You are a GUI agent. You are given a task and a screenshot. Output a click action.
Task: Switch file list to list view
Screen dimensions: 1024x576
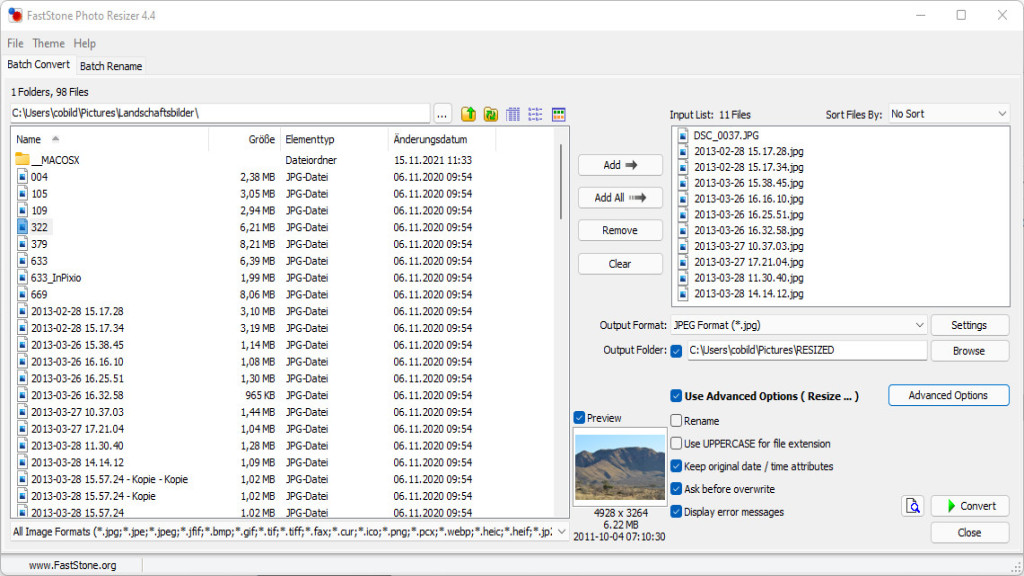point(535,114)
